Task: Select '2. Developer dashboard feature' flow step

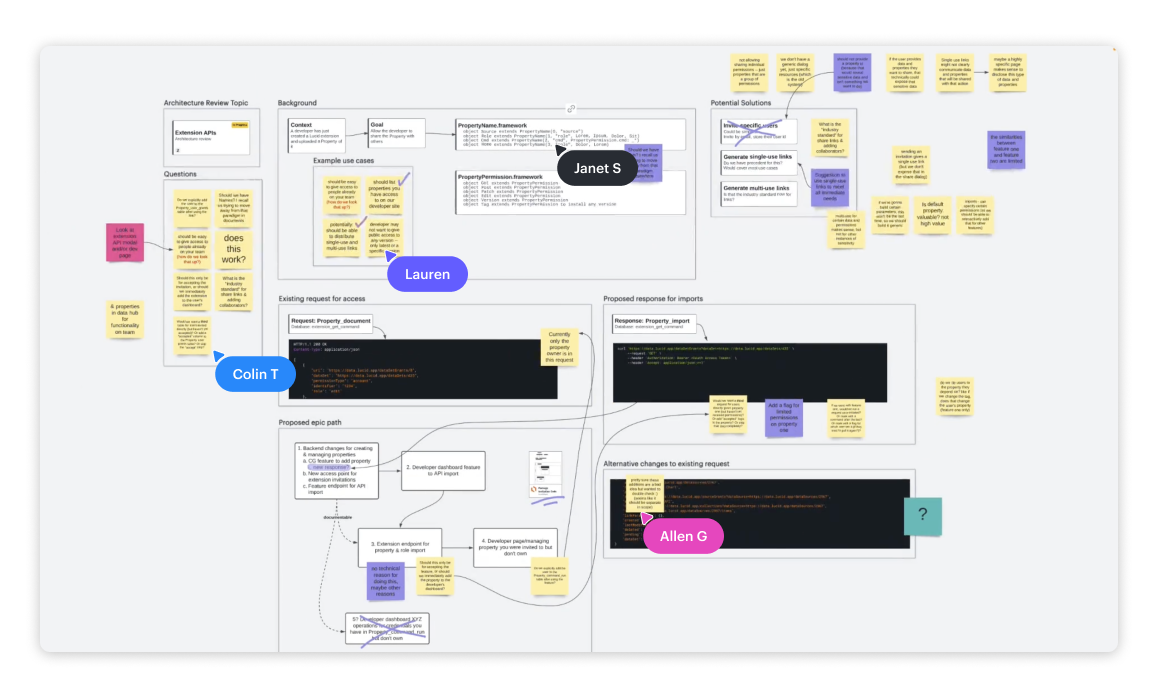Action: 443,471
